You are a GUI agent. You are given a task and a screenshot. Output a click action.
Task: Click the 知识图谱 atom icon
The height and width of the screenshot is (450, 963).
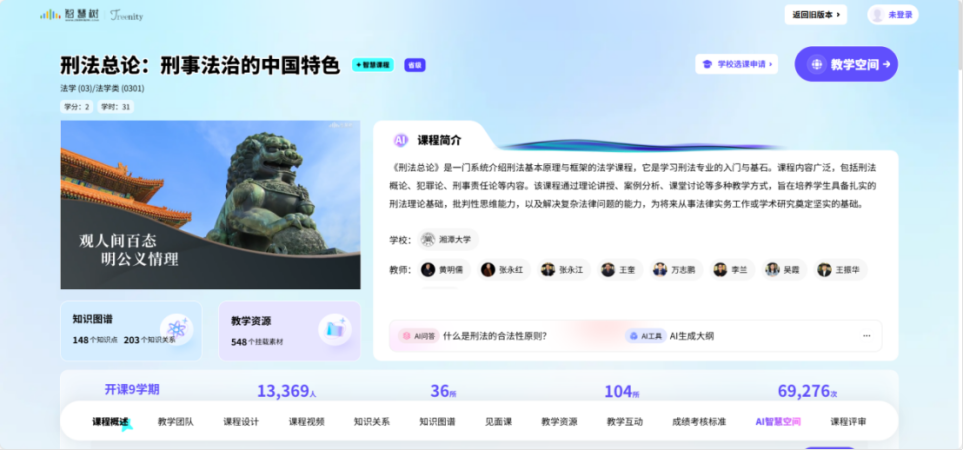tap(177, 329)
